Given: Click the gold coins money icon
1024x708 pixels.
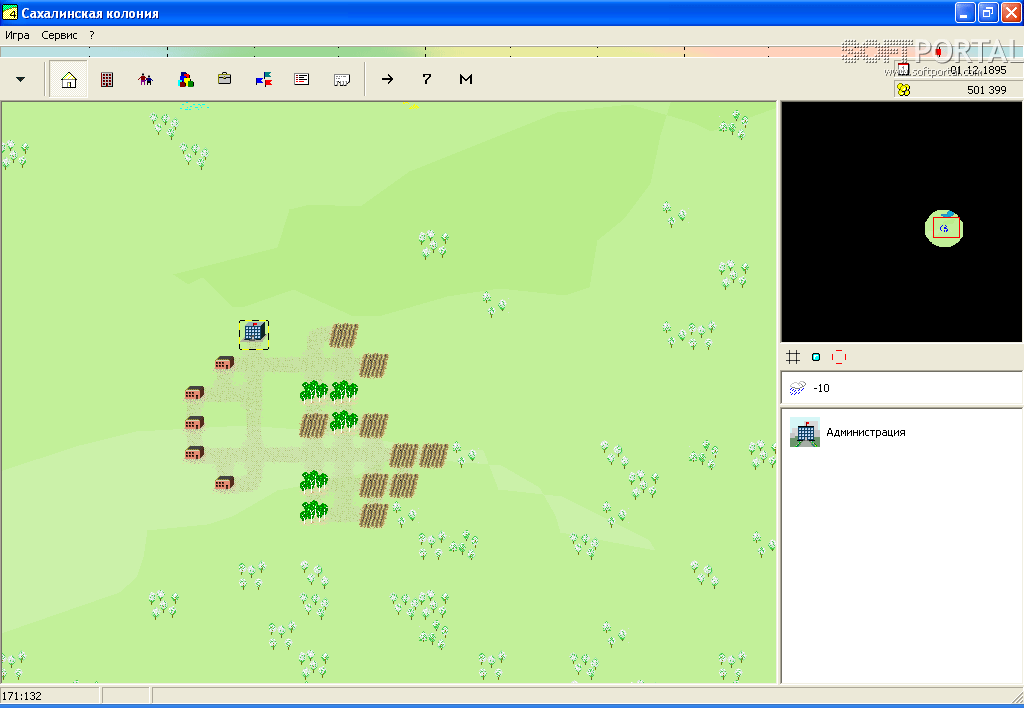Looking at the screenshot, I should (904, 89).
